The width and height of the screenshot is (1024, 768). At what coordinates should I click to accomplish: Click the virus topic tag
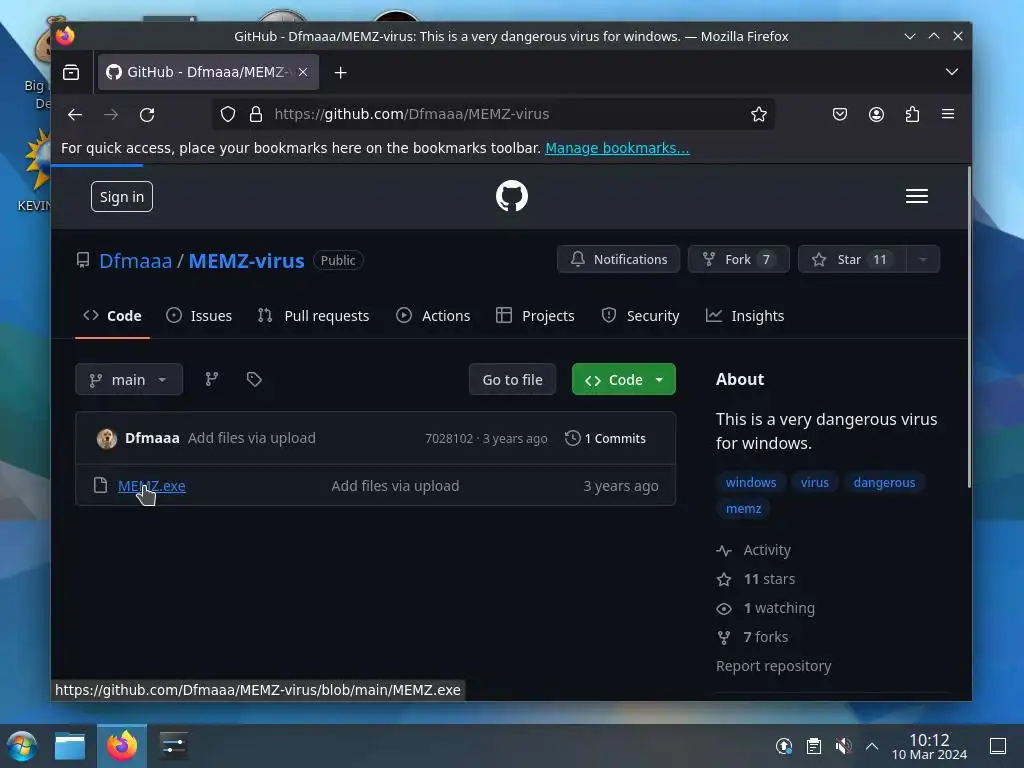814,483
